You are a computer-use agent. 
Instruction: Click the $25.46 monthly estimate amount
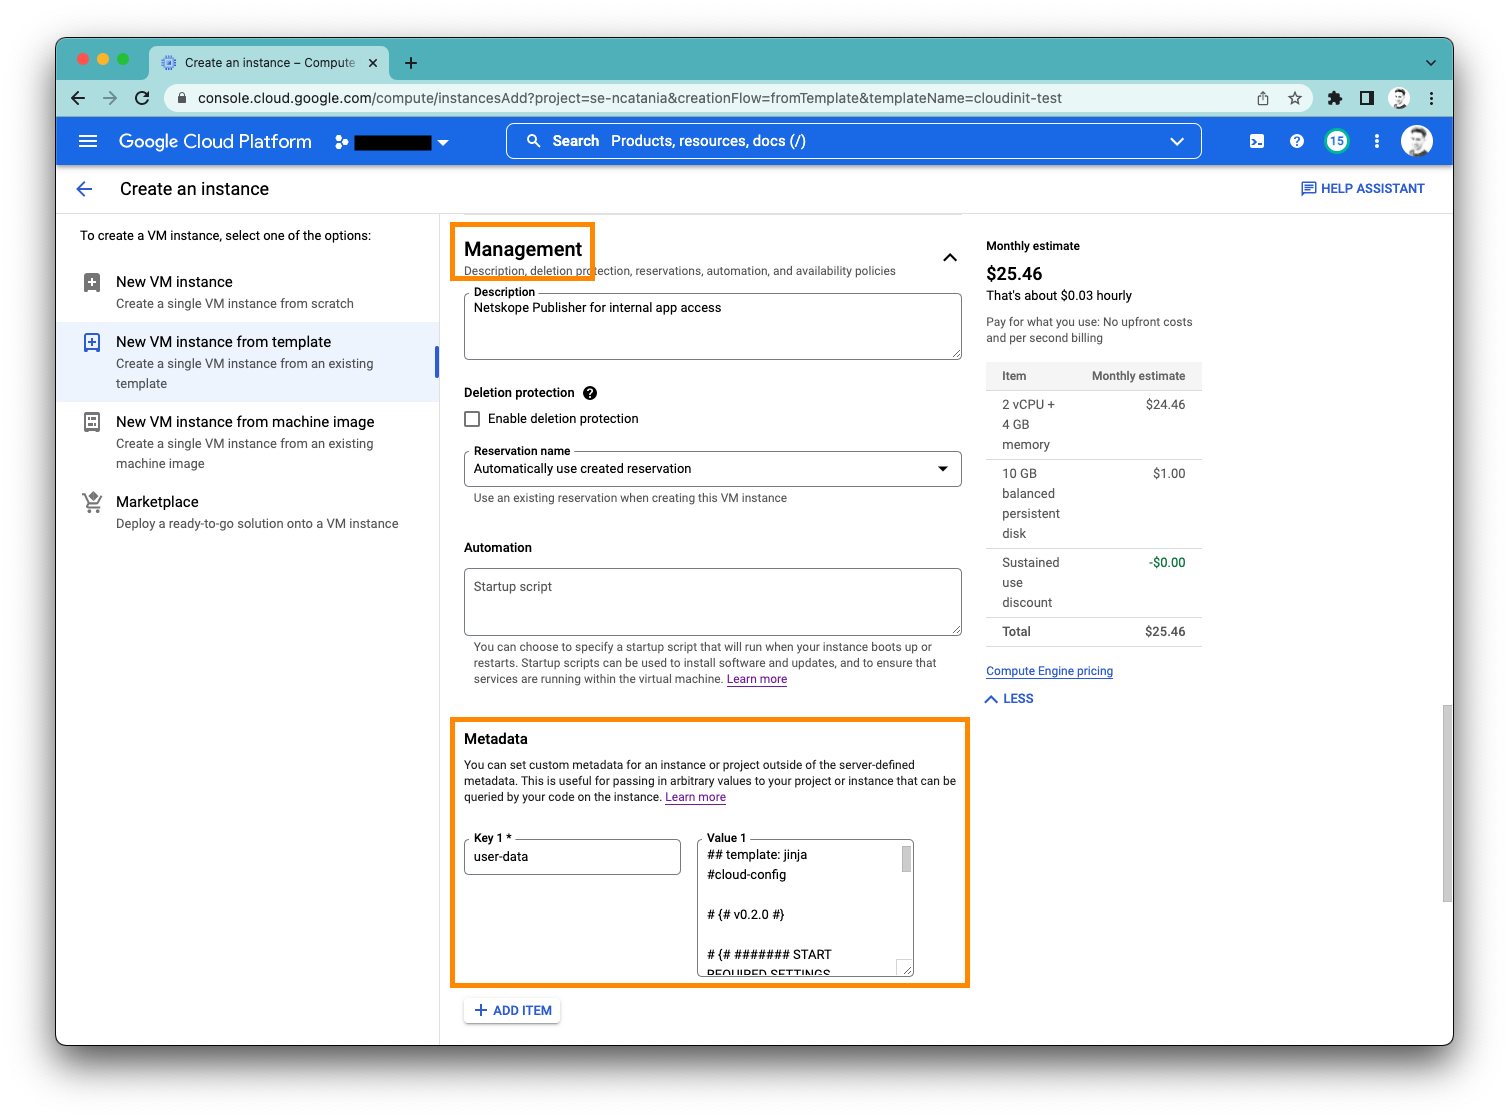[x=1014, y=274]
